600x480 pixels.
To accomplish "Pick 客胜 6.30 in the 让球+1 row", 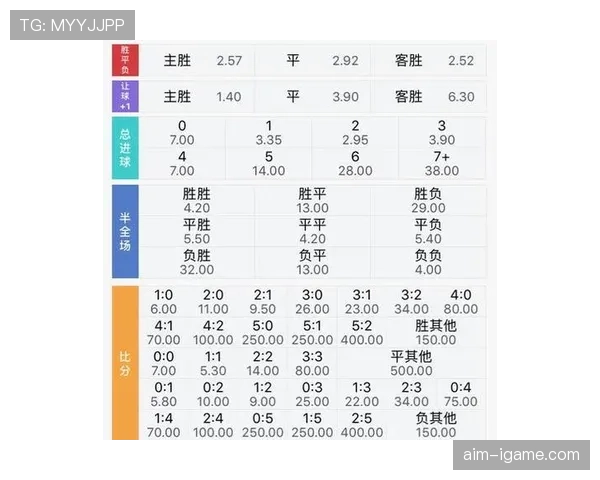I will click(x=429, y=96).
